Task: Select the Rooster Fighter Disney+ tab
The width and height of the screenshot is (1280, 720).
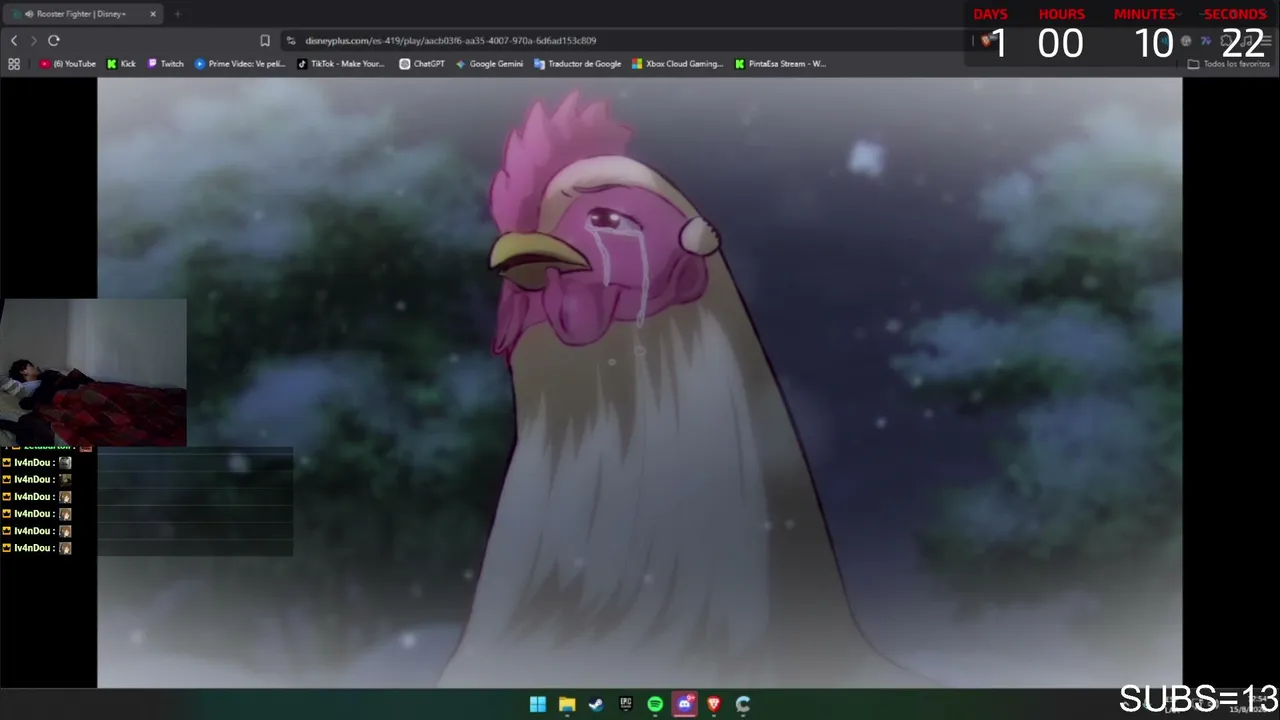Action: (x=84, y=14)
